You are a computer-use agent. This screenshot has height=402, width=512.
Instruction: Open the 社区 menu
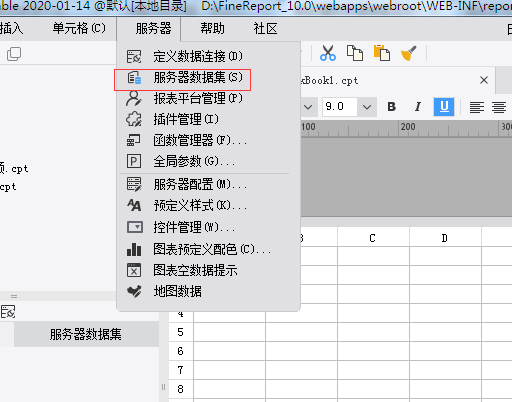coord(265,29)
